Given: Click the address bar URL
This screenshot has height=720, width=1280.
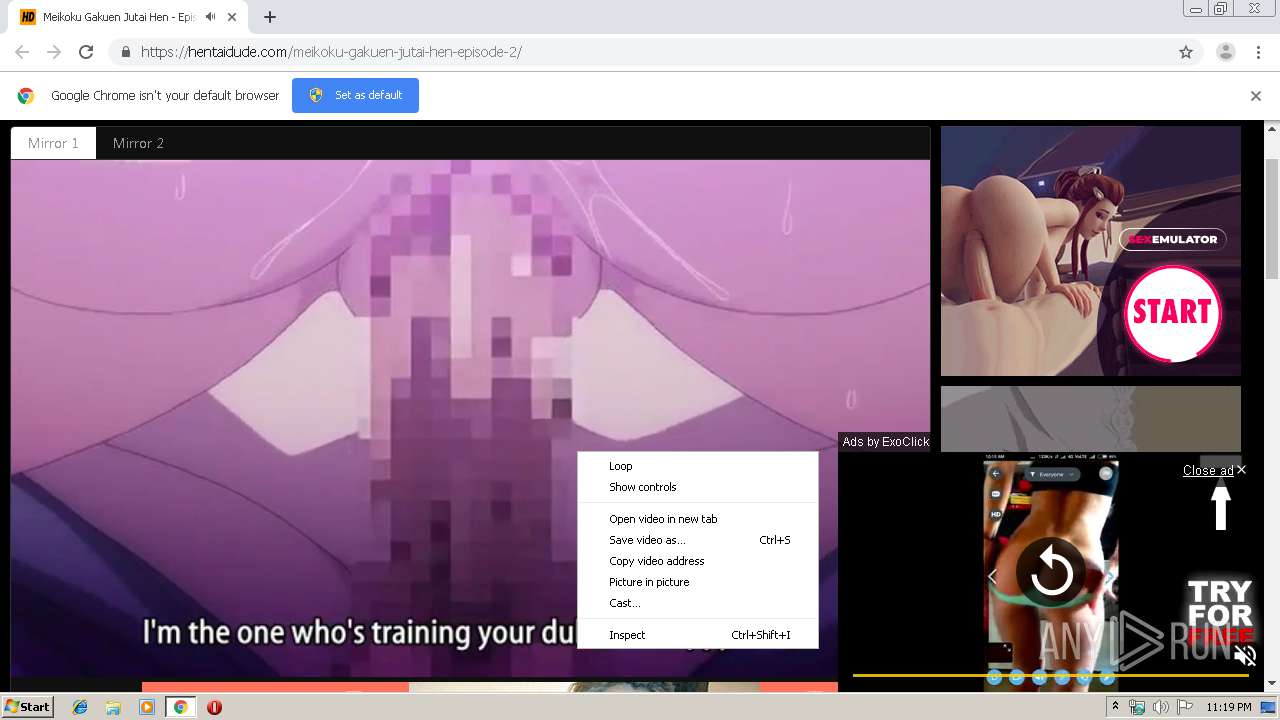Looking at the screenshot, I should click(x=331, y=52).
